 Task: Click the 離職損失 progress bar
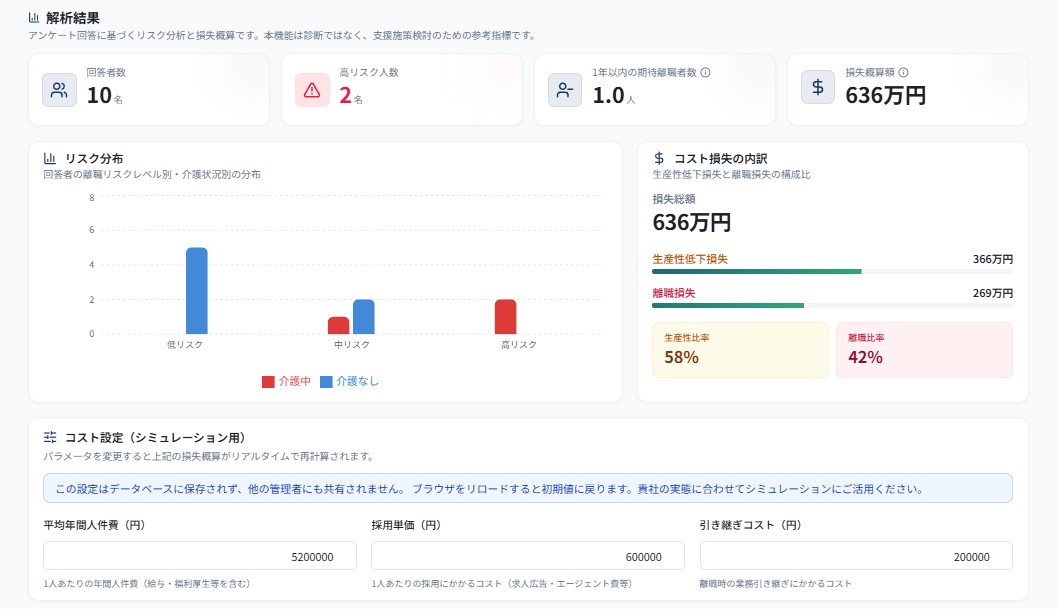832,305
